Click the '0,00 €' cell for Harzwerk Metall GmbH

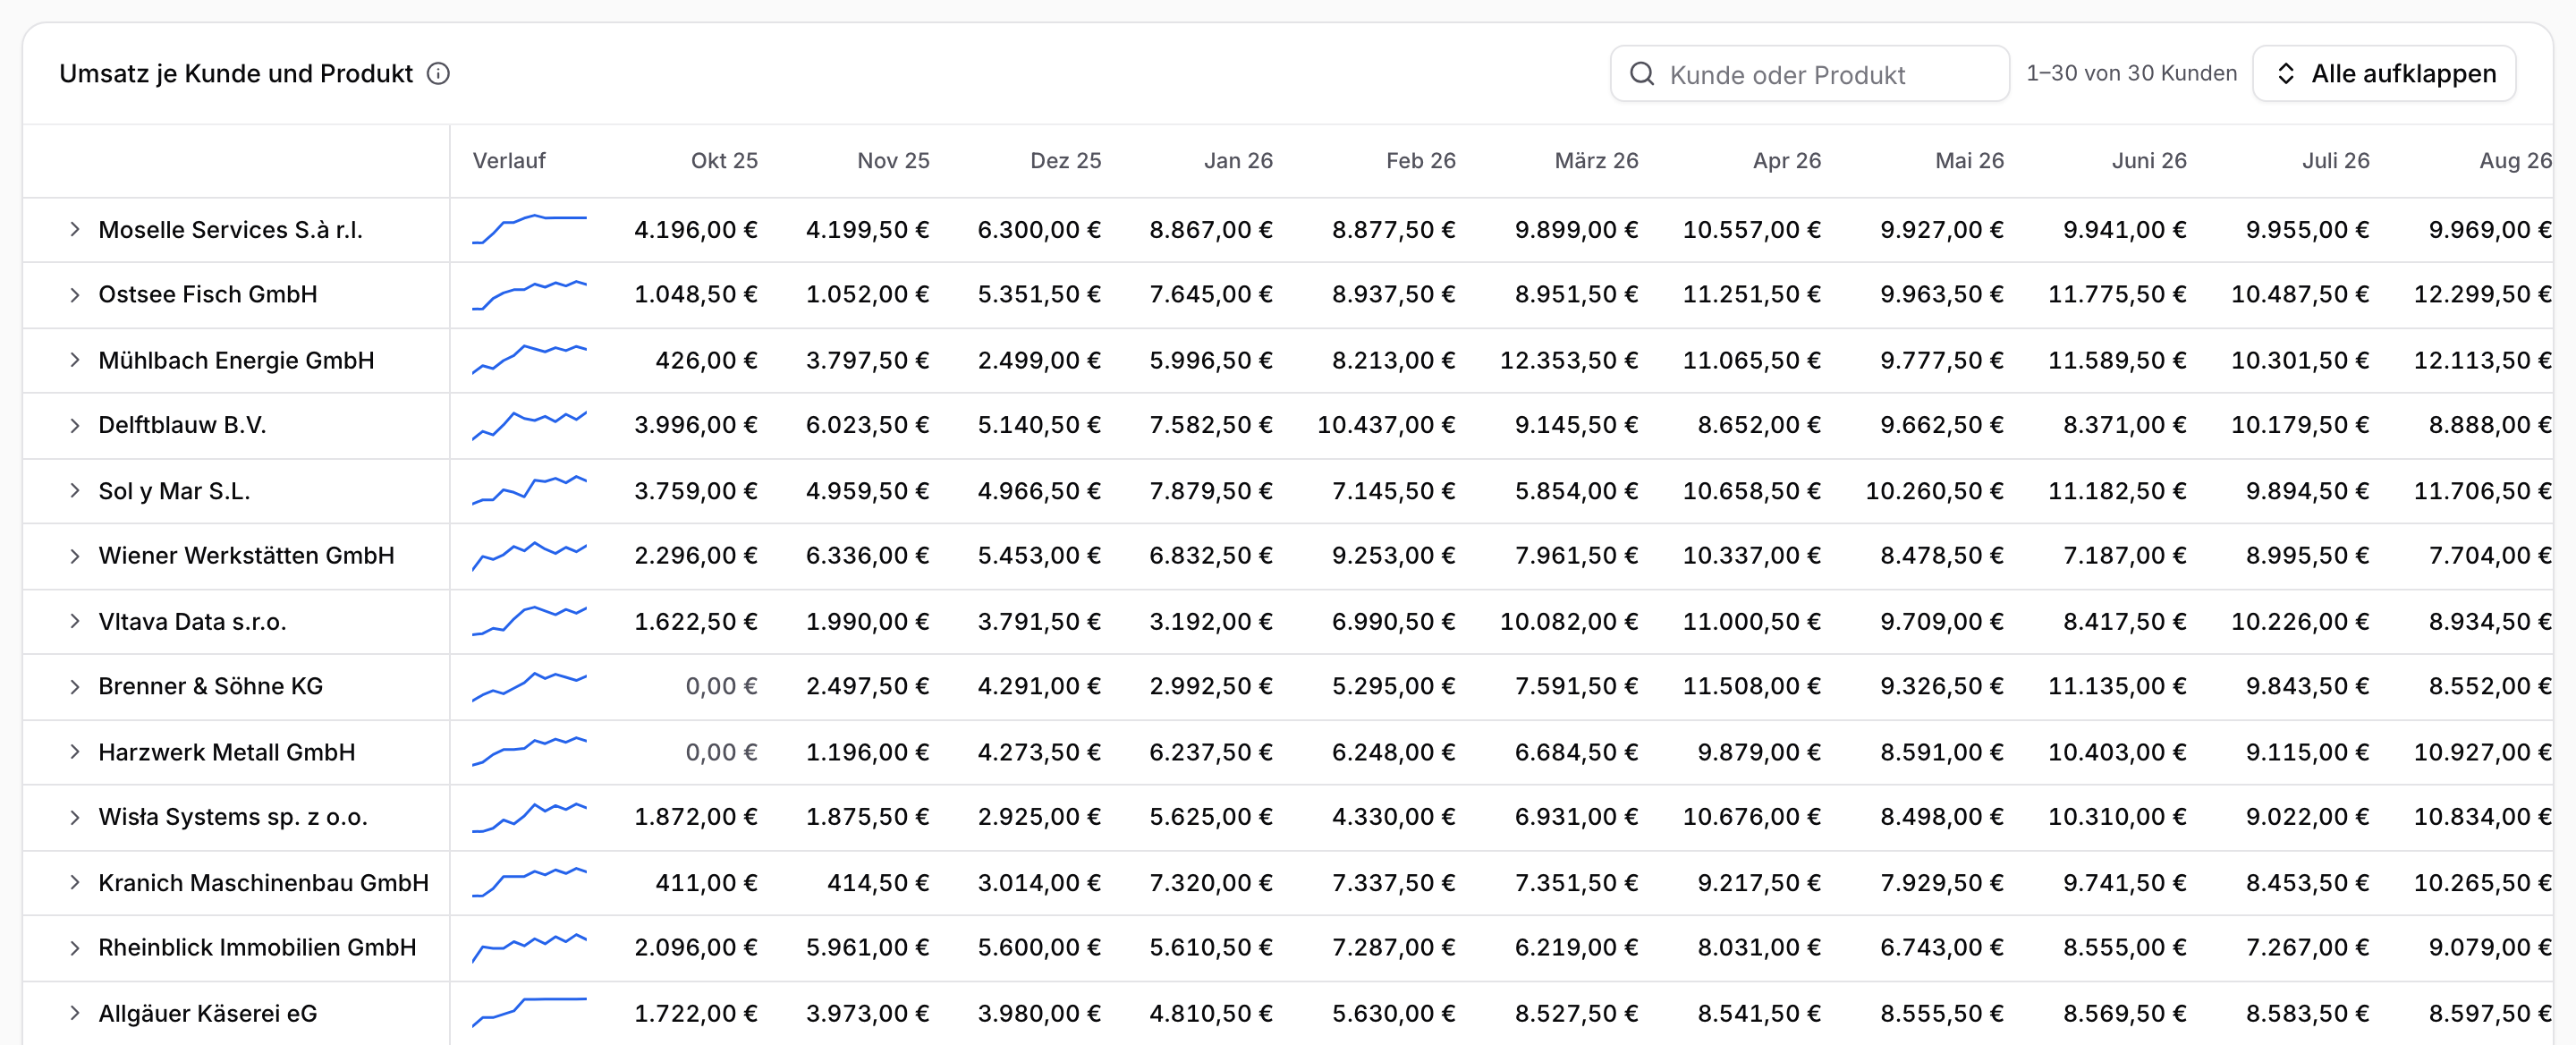(721, 752)
